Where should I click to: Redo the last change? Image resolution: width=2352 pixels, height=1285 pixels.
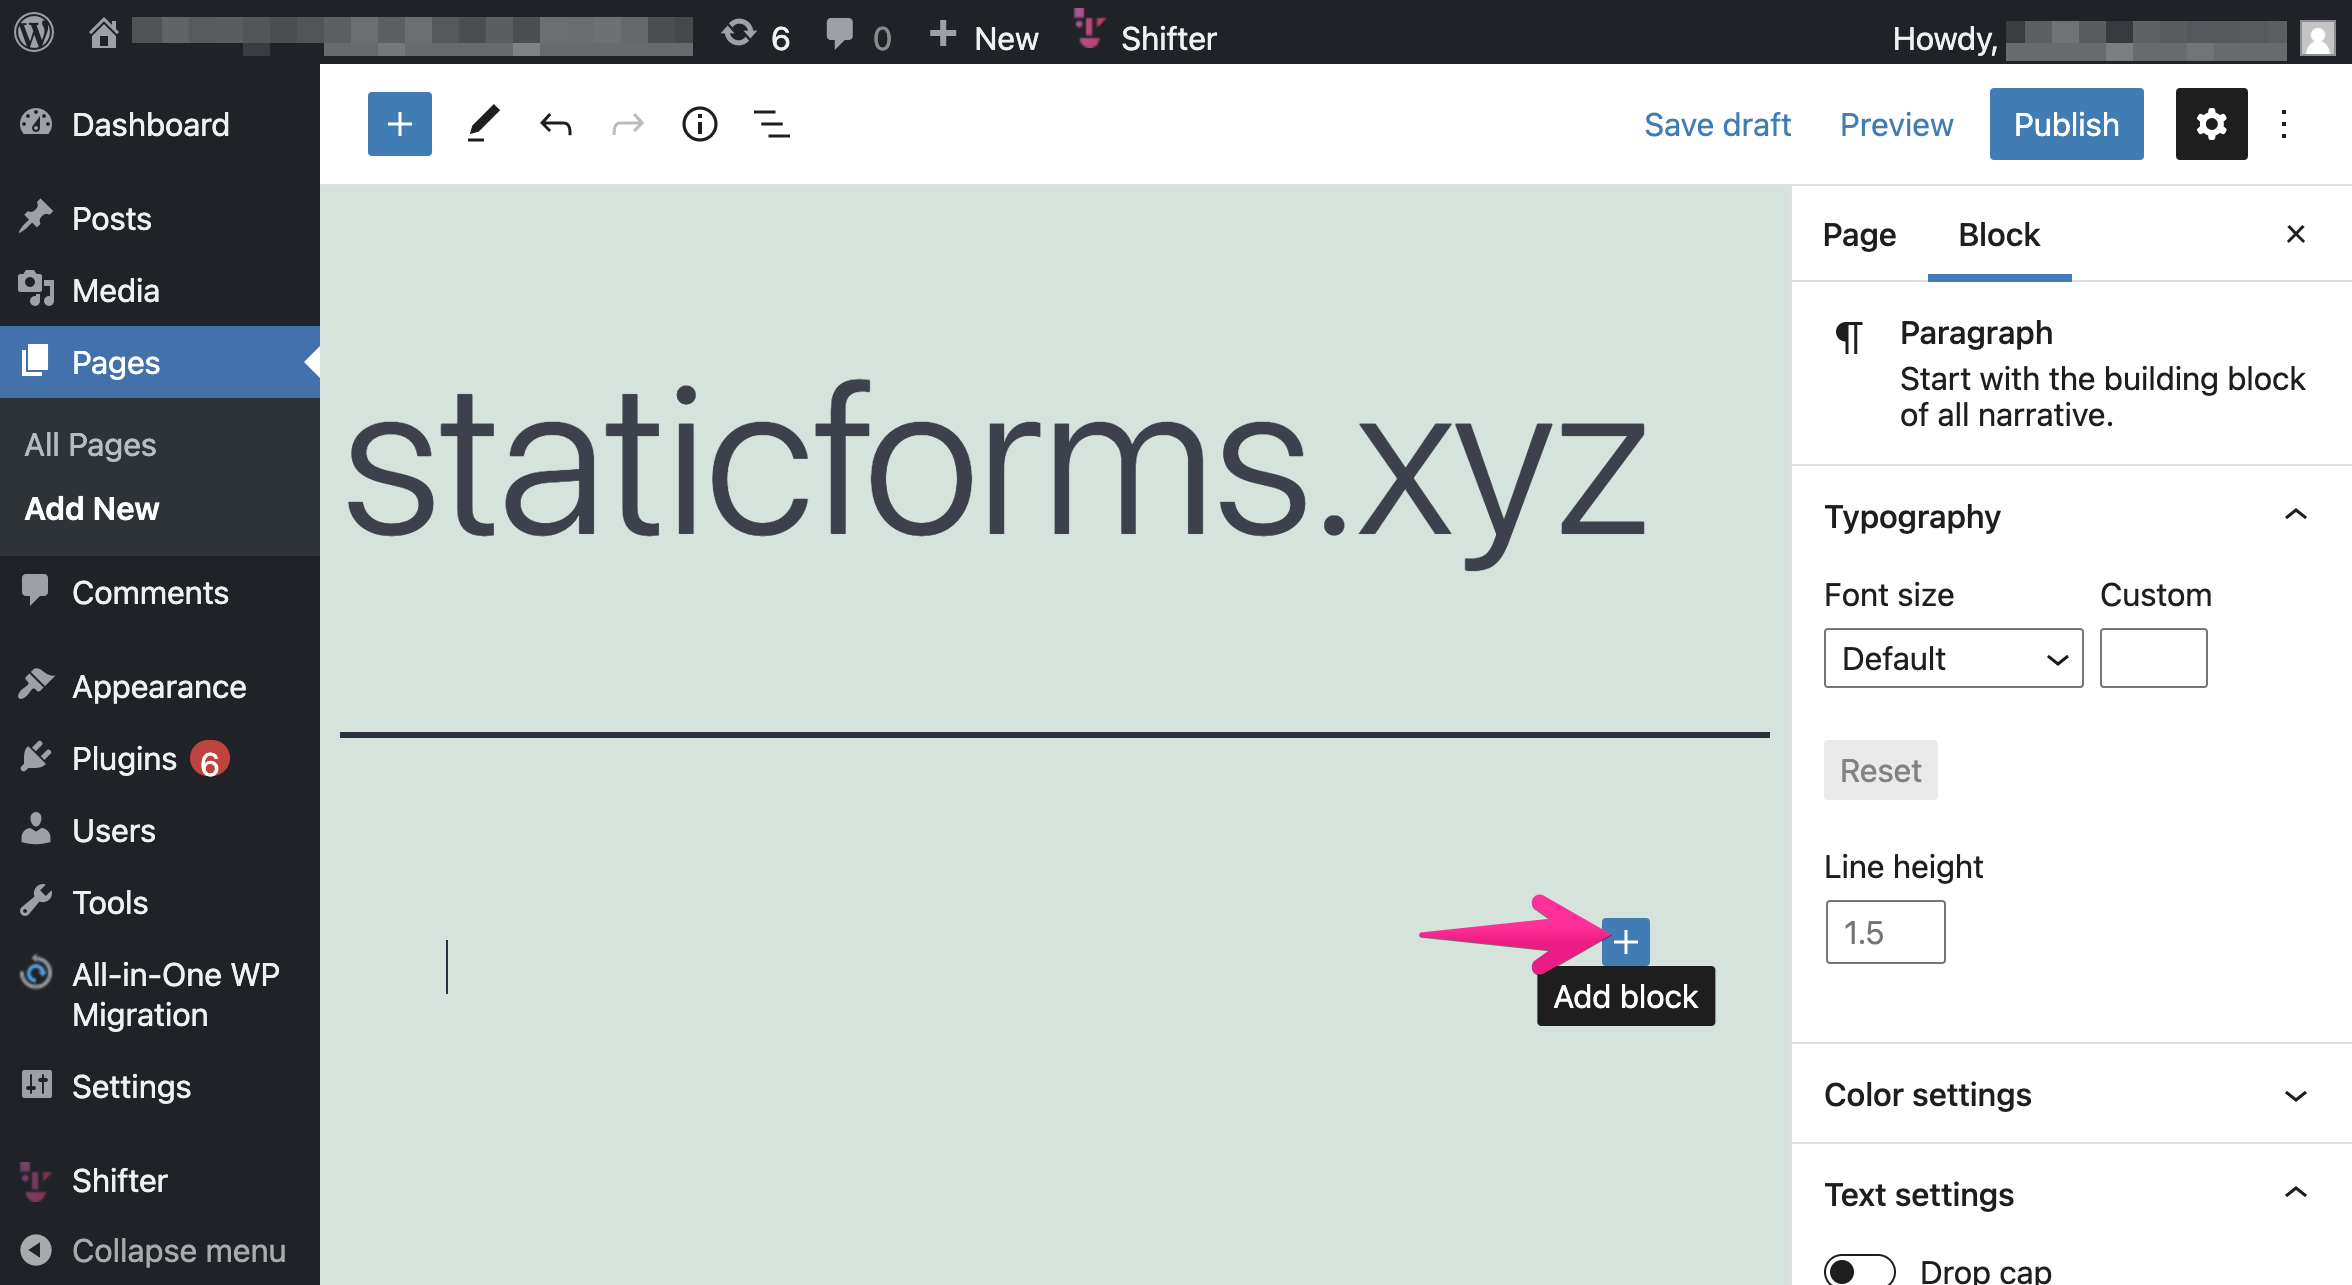[x=628, y=124]
